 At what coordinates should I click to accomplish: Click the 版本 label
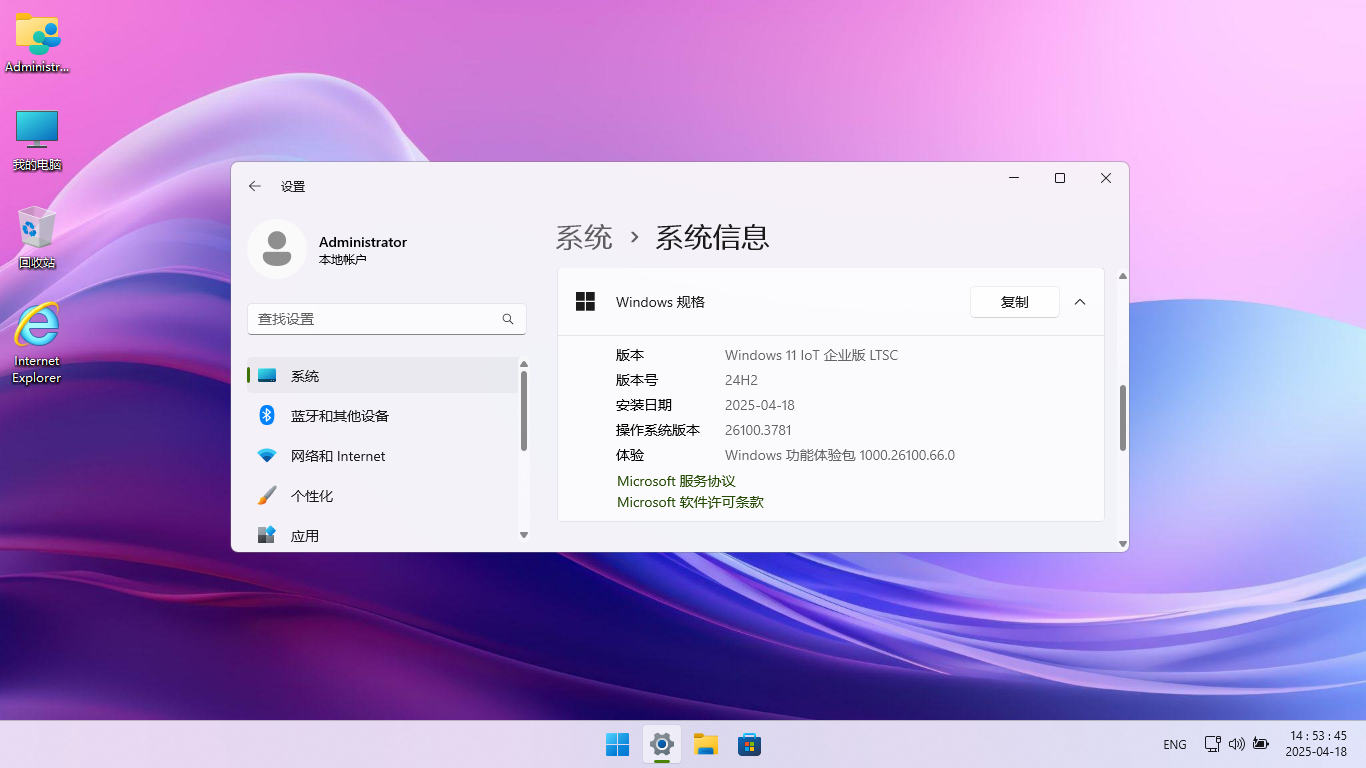630,355
